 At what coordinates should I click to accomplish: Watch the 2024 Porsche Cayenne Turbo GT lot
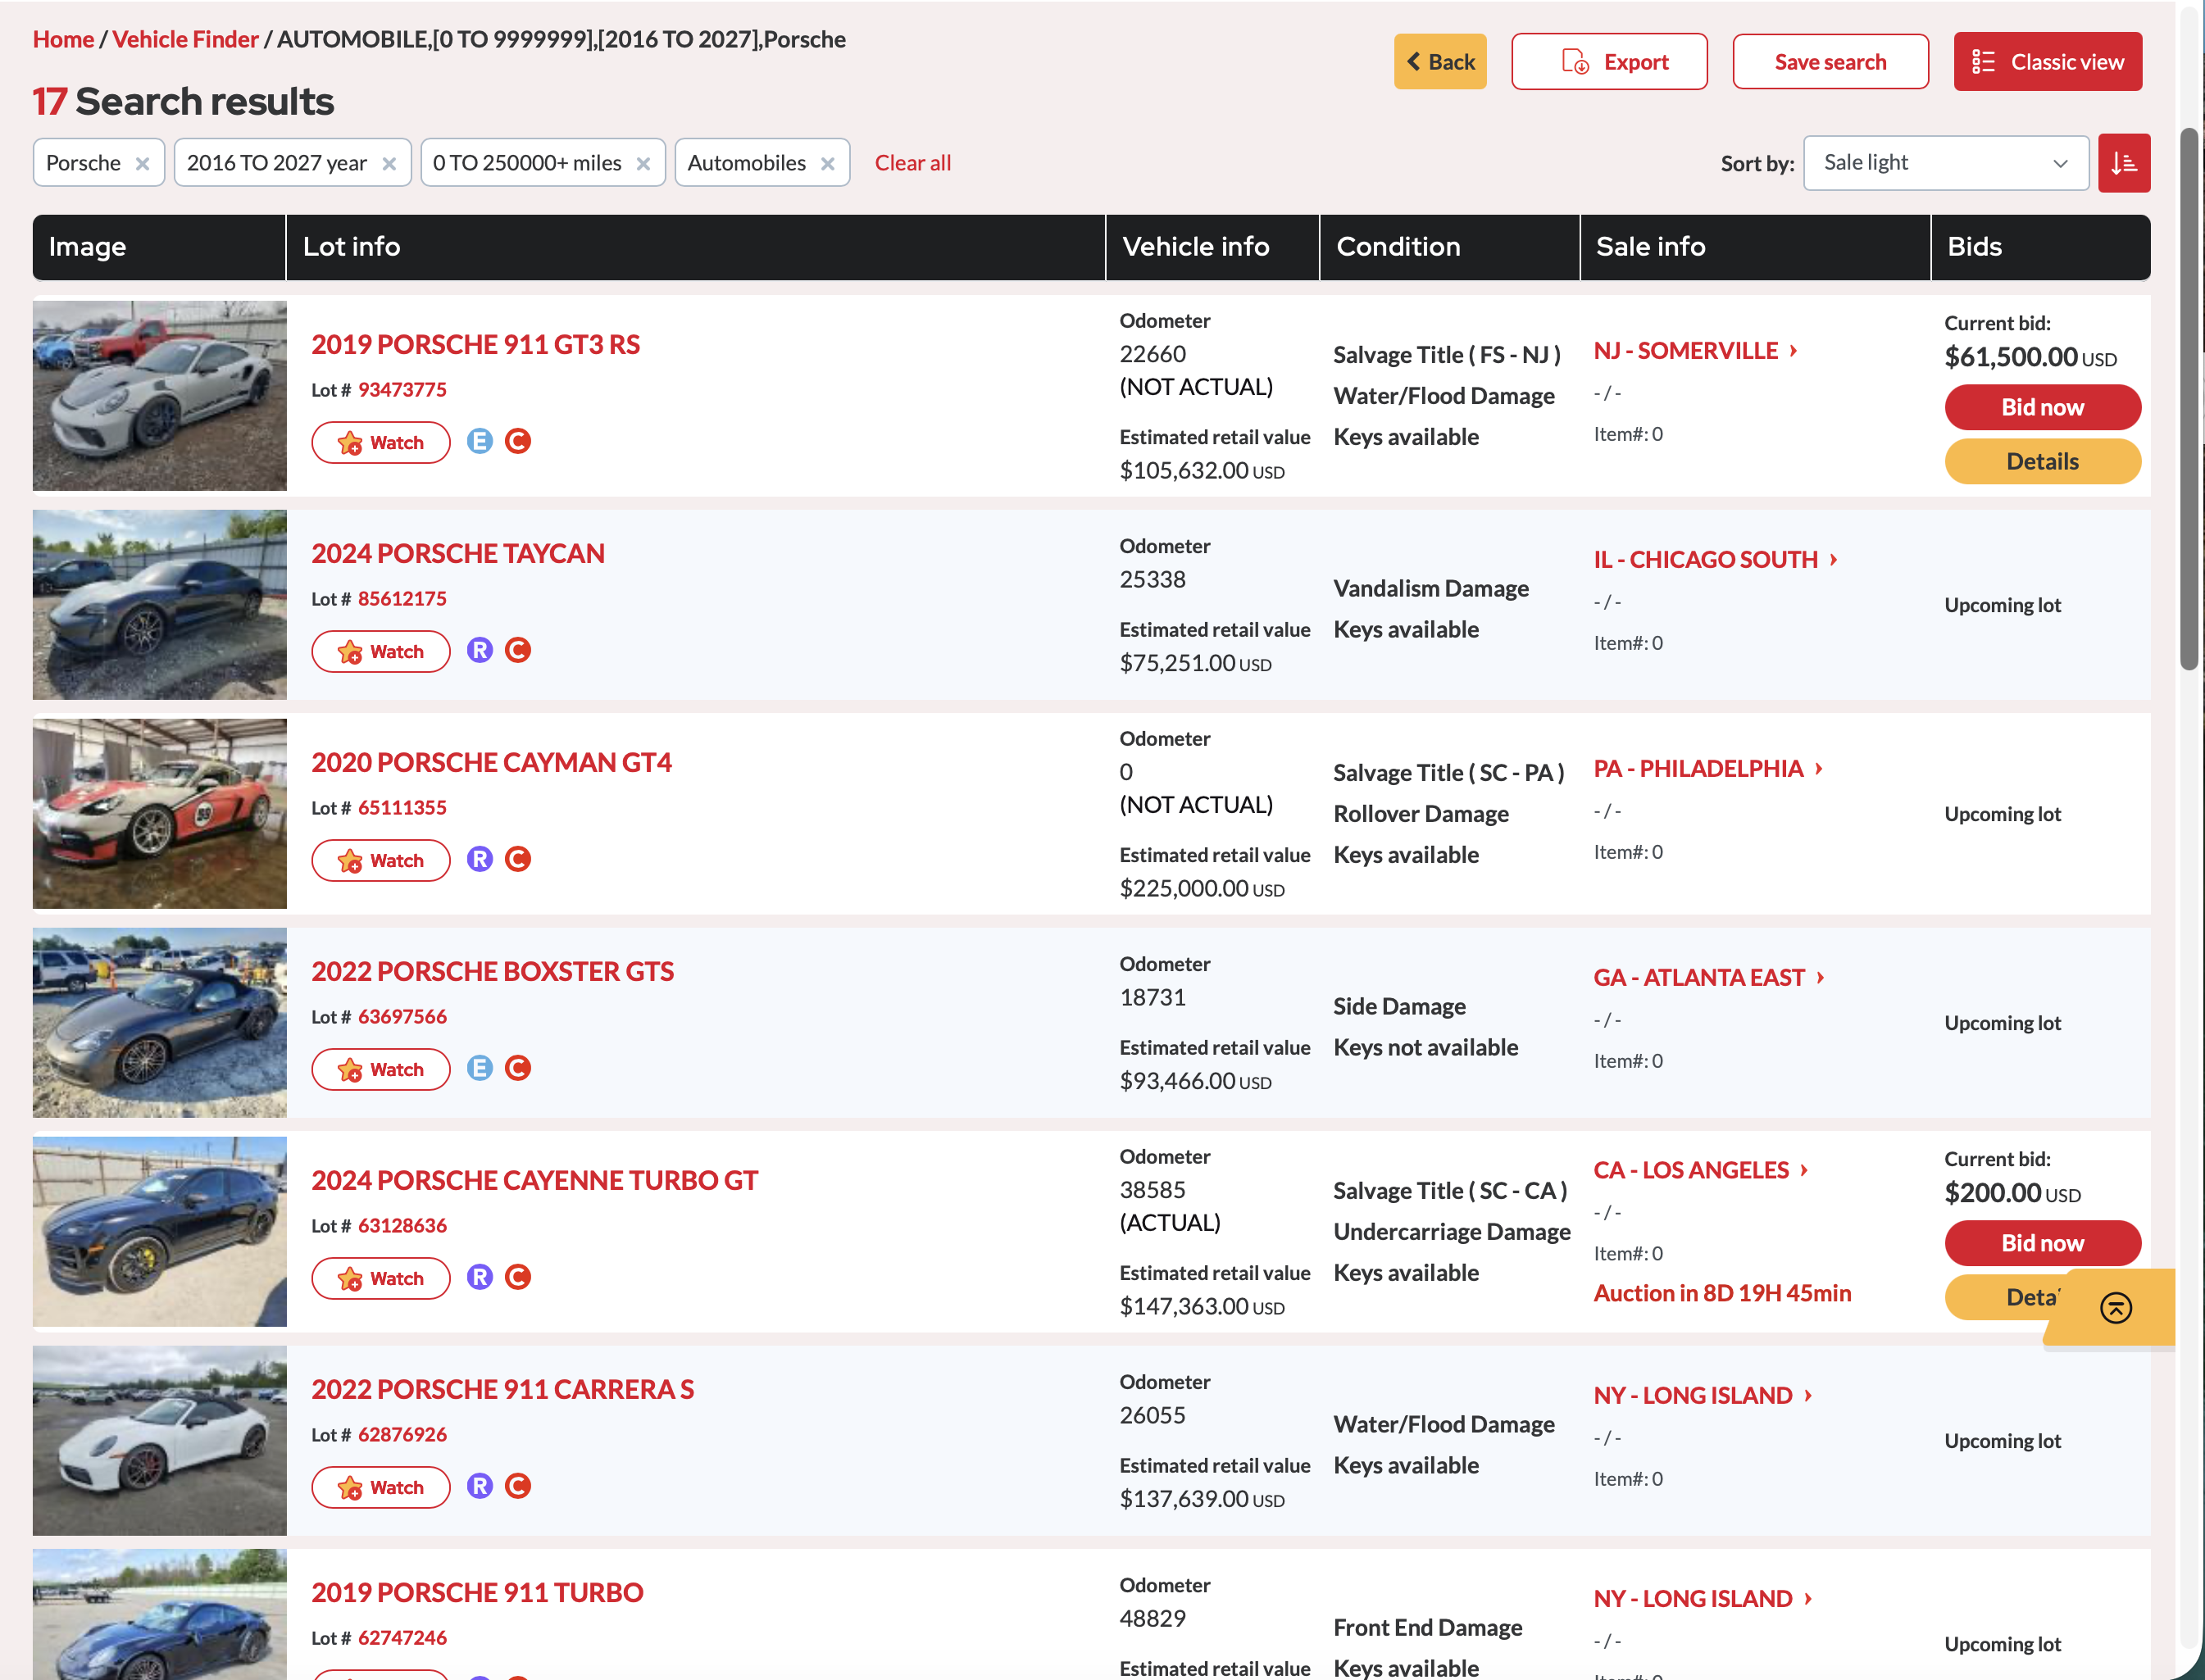[381, 1278]
